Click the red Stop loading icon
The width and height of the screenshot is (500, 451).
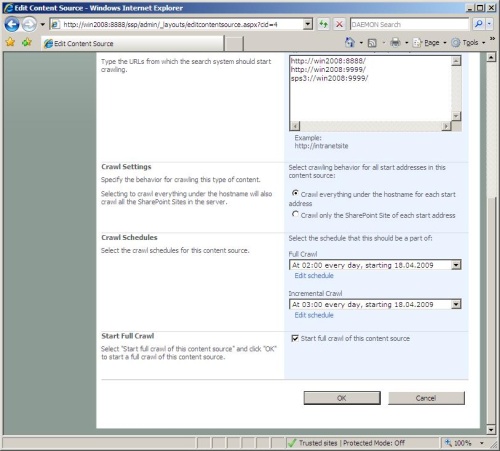pos(339,24)
